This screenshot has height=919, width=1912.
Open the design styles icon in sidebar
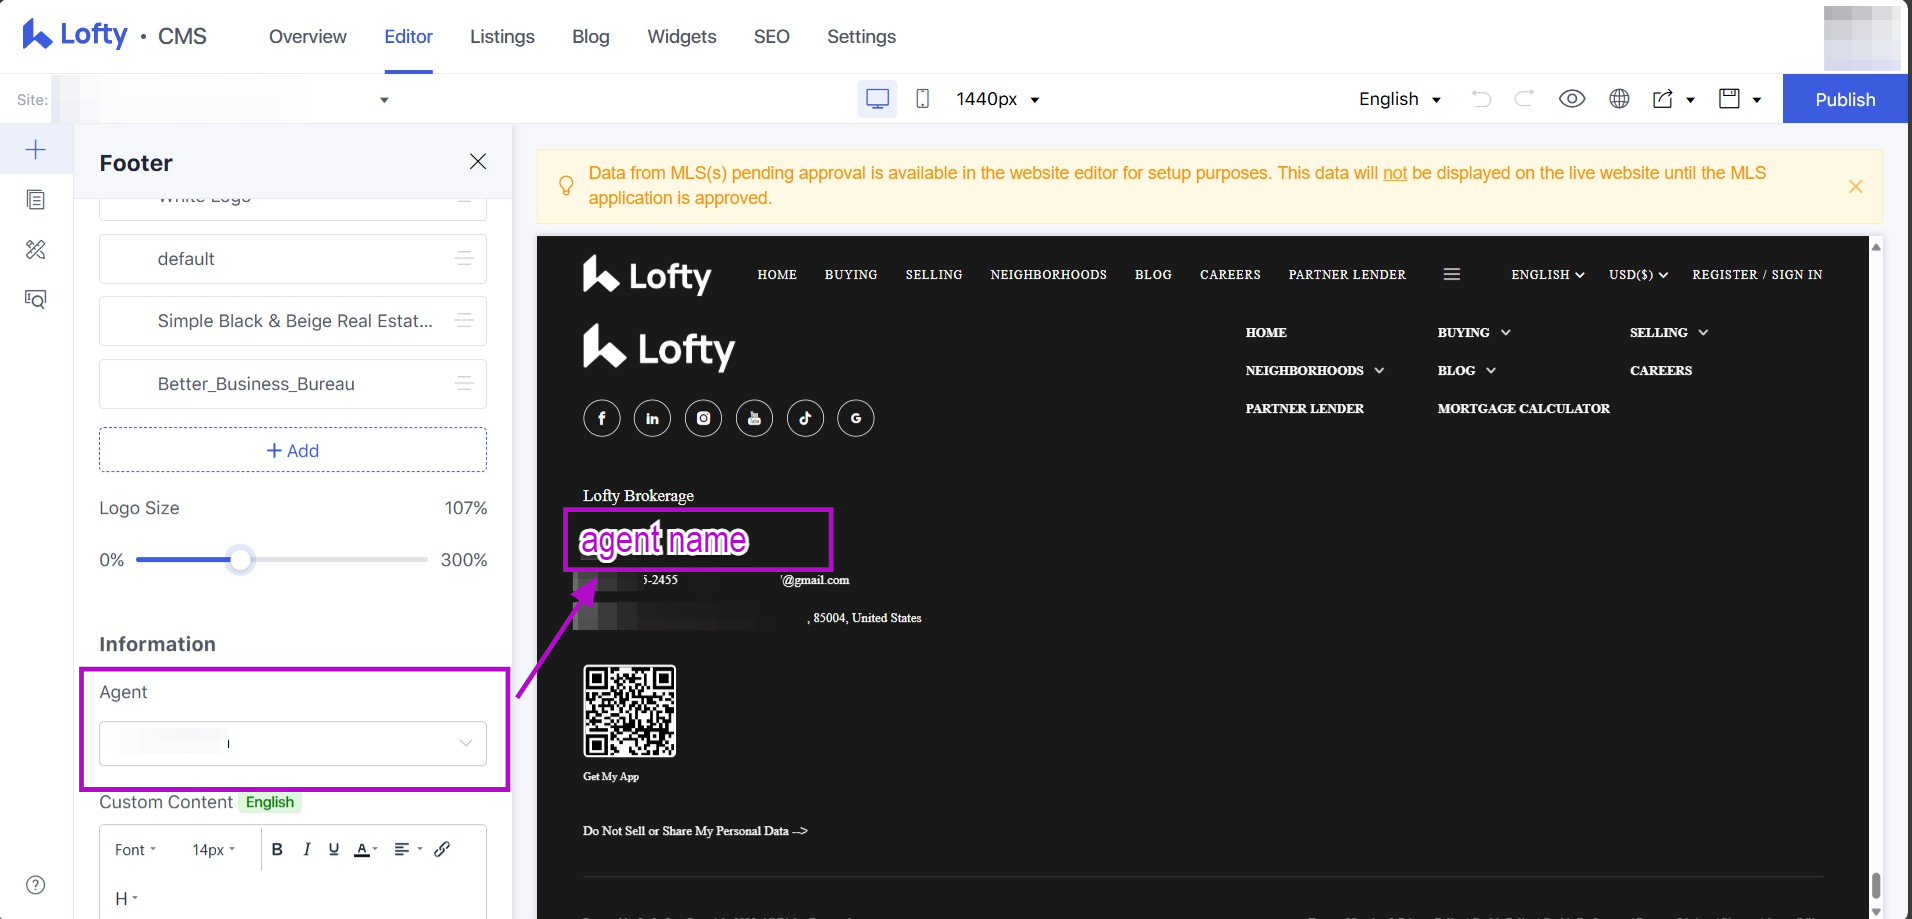[36, 250]
